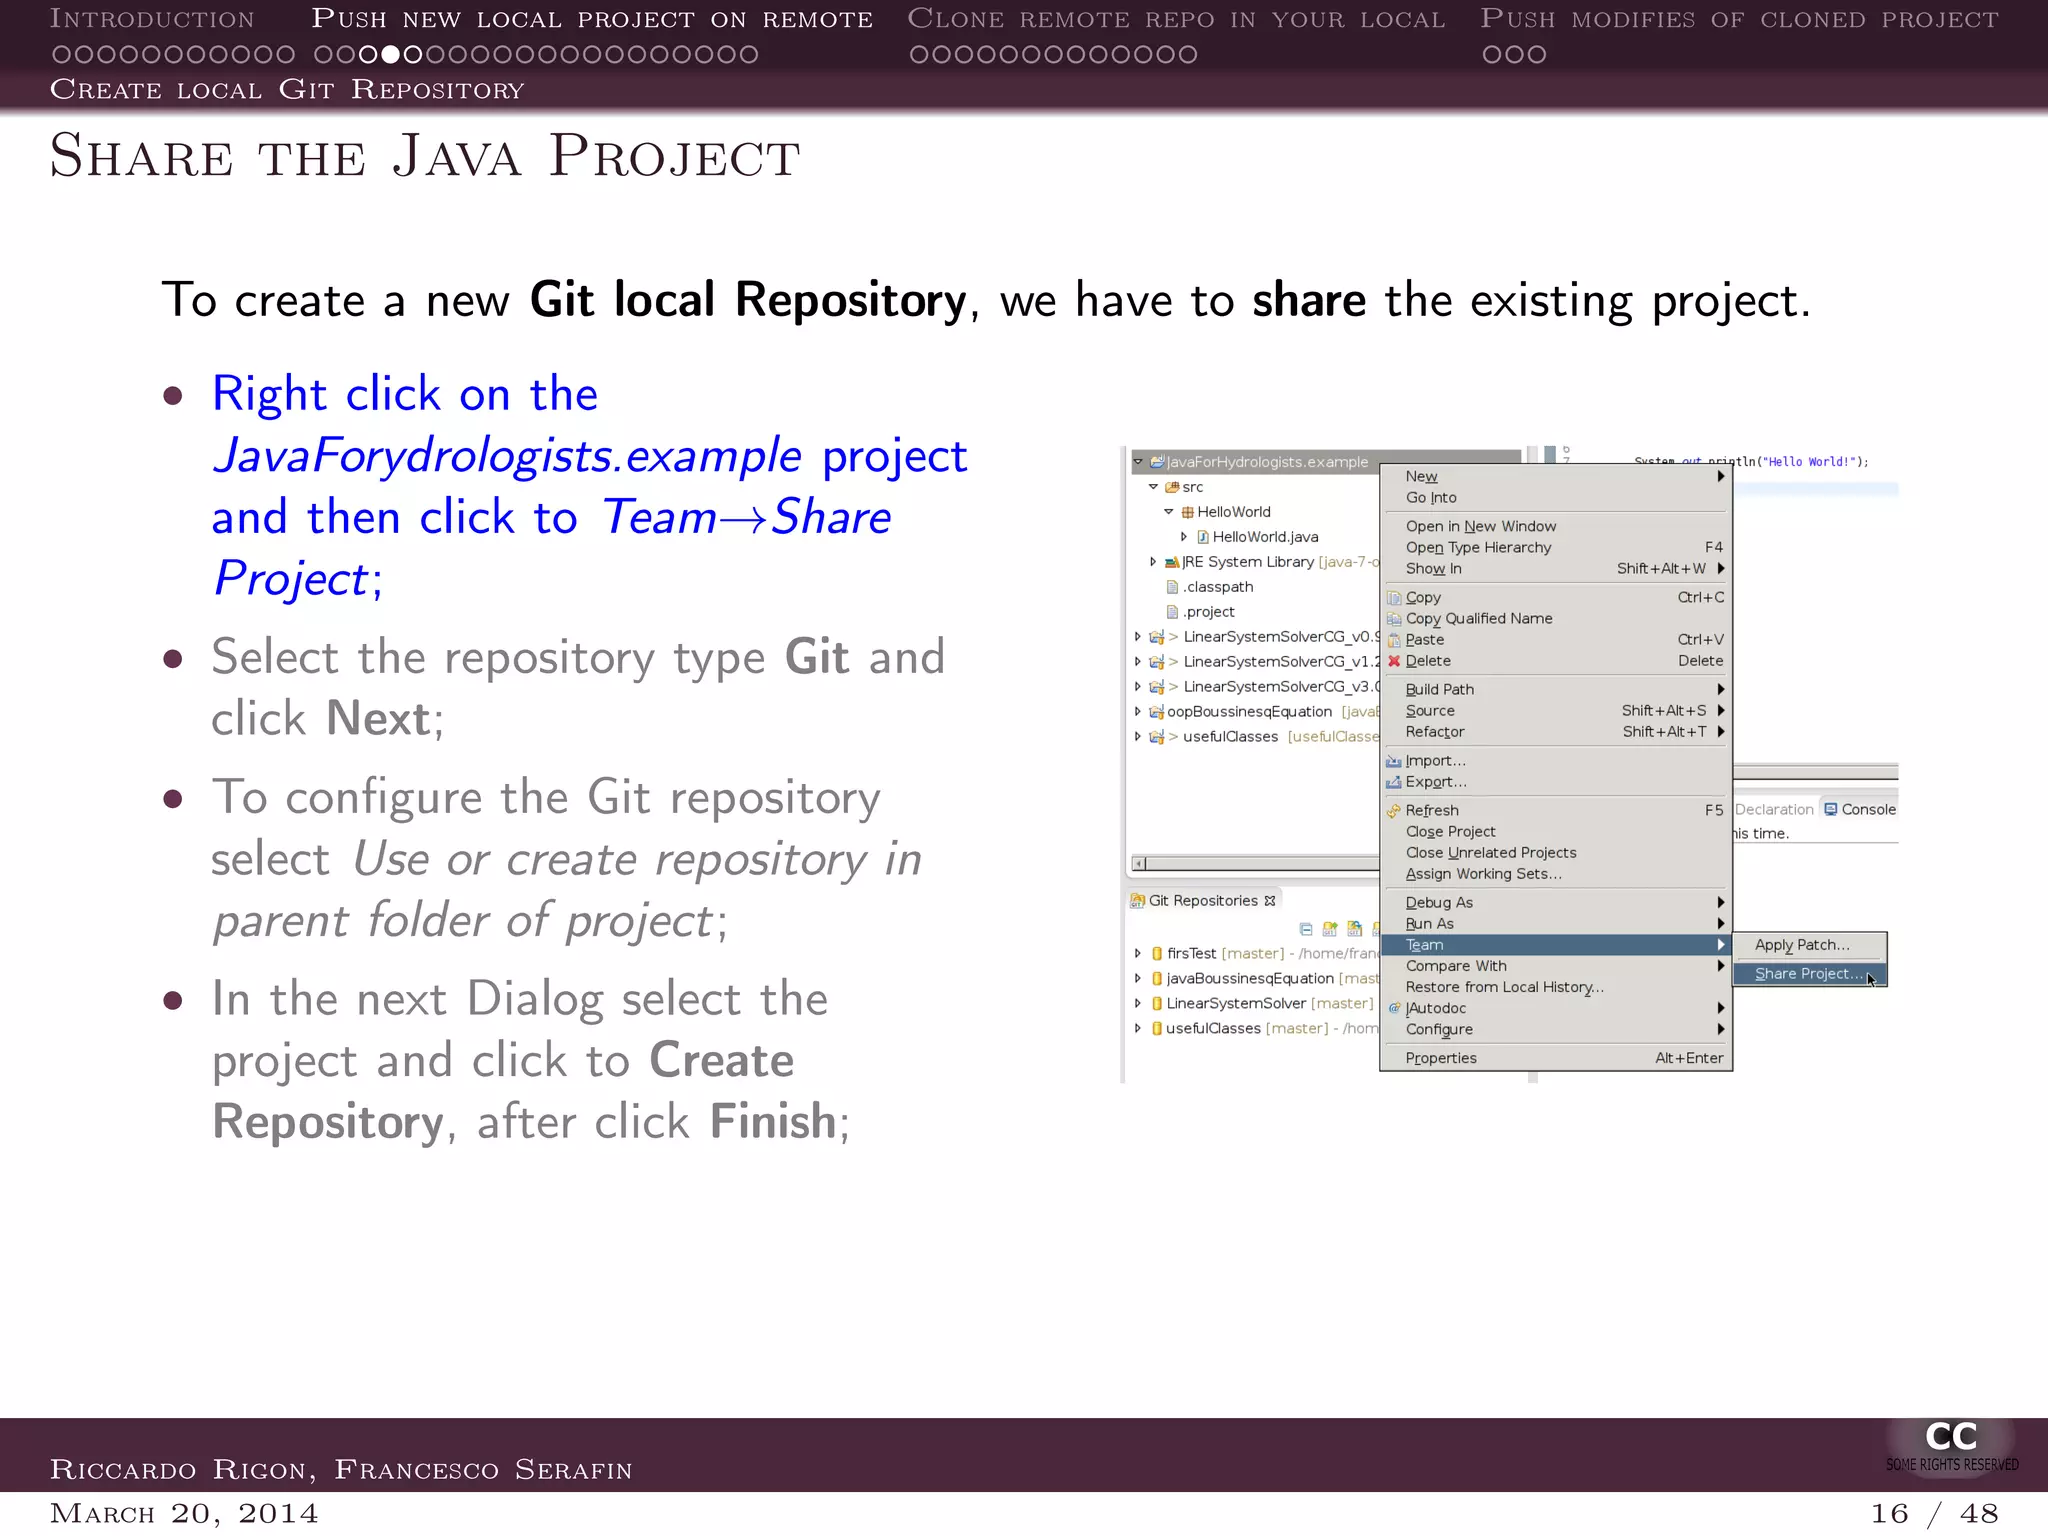This screenshot has height=1536, width=2048.
Task: Expand the HelloWorld.java node
Action: coord(1184,537)
